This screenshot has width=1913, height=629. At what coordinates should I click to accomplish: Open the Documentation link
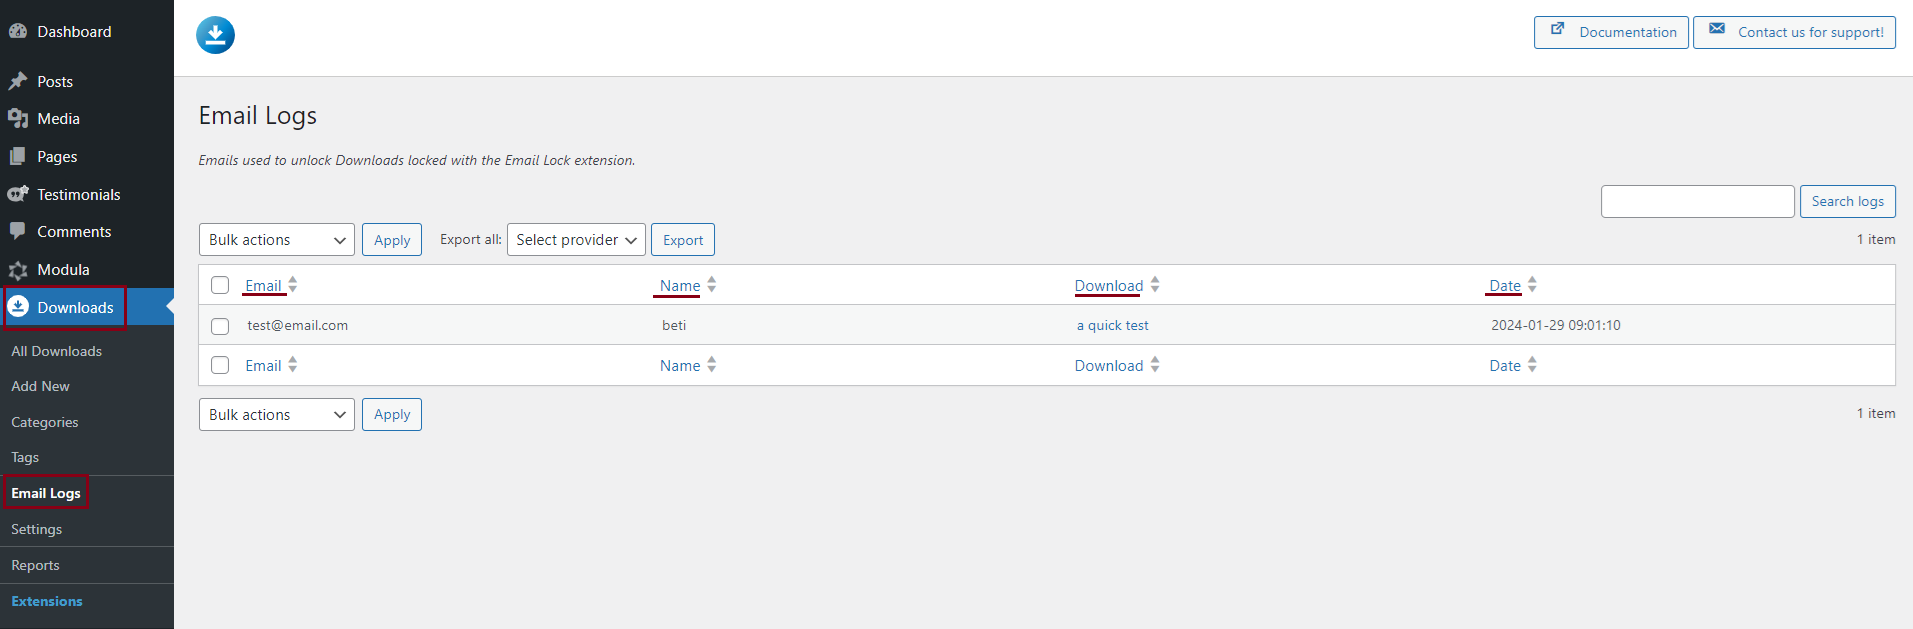[x=1611, y=32]
